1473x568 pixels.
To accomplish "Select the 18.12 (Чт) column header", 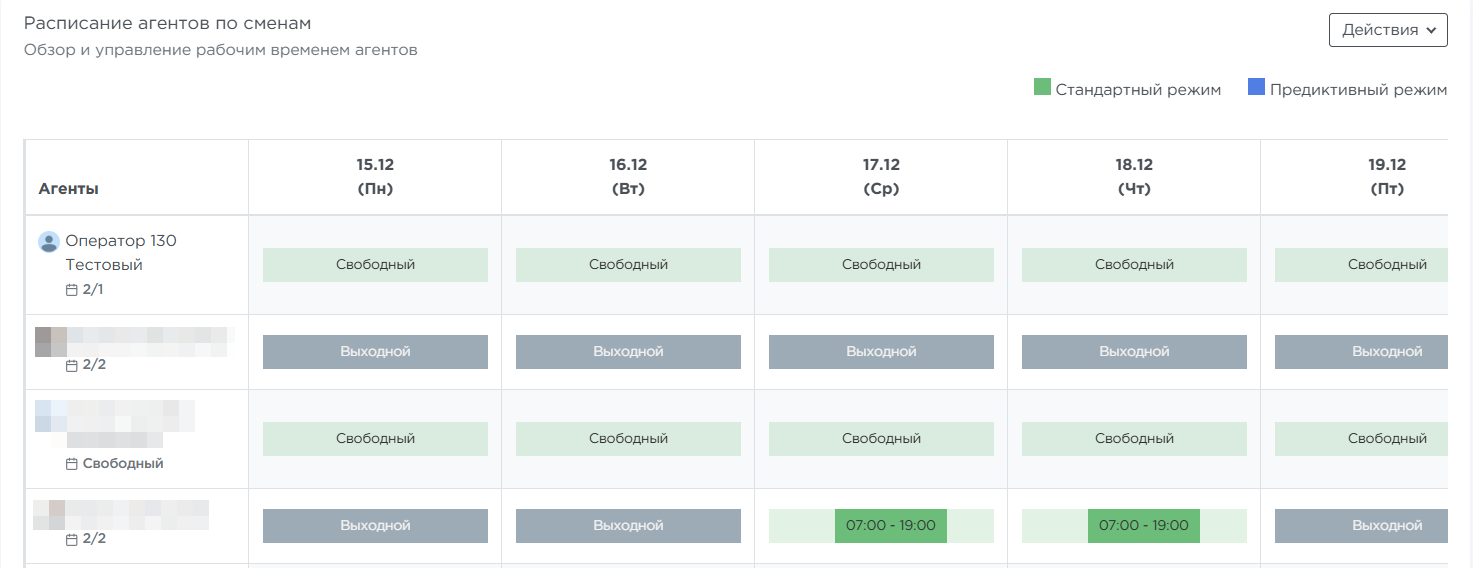I will tap(1134, 177).
